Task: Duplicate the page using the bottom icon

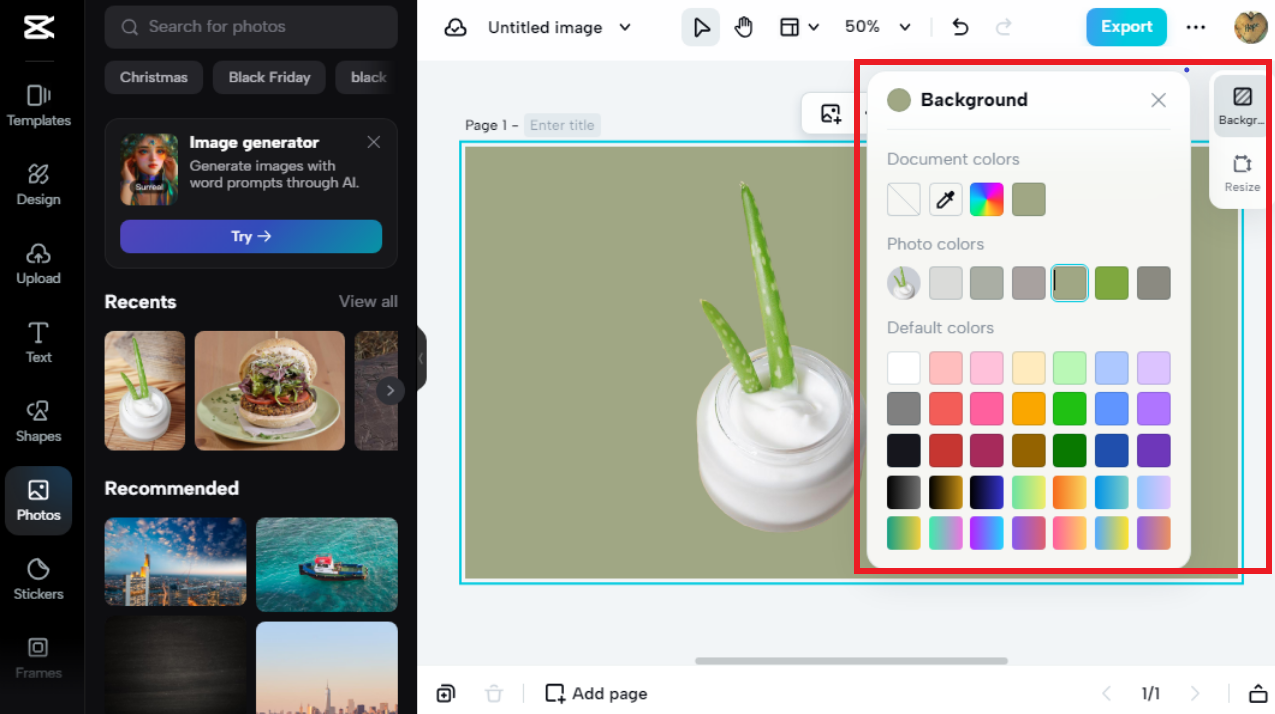Action: pyautogui.click(x=446, y=693)
